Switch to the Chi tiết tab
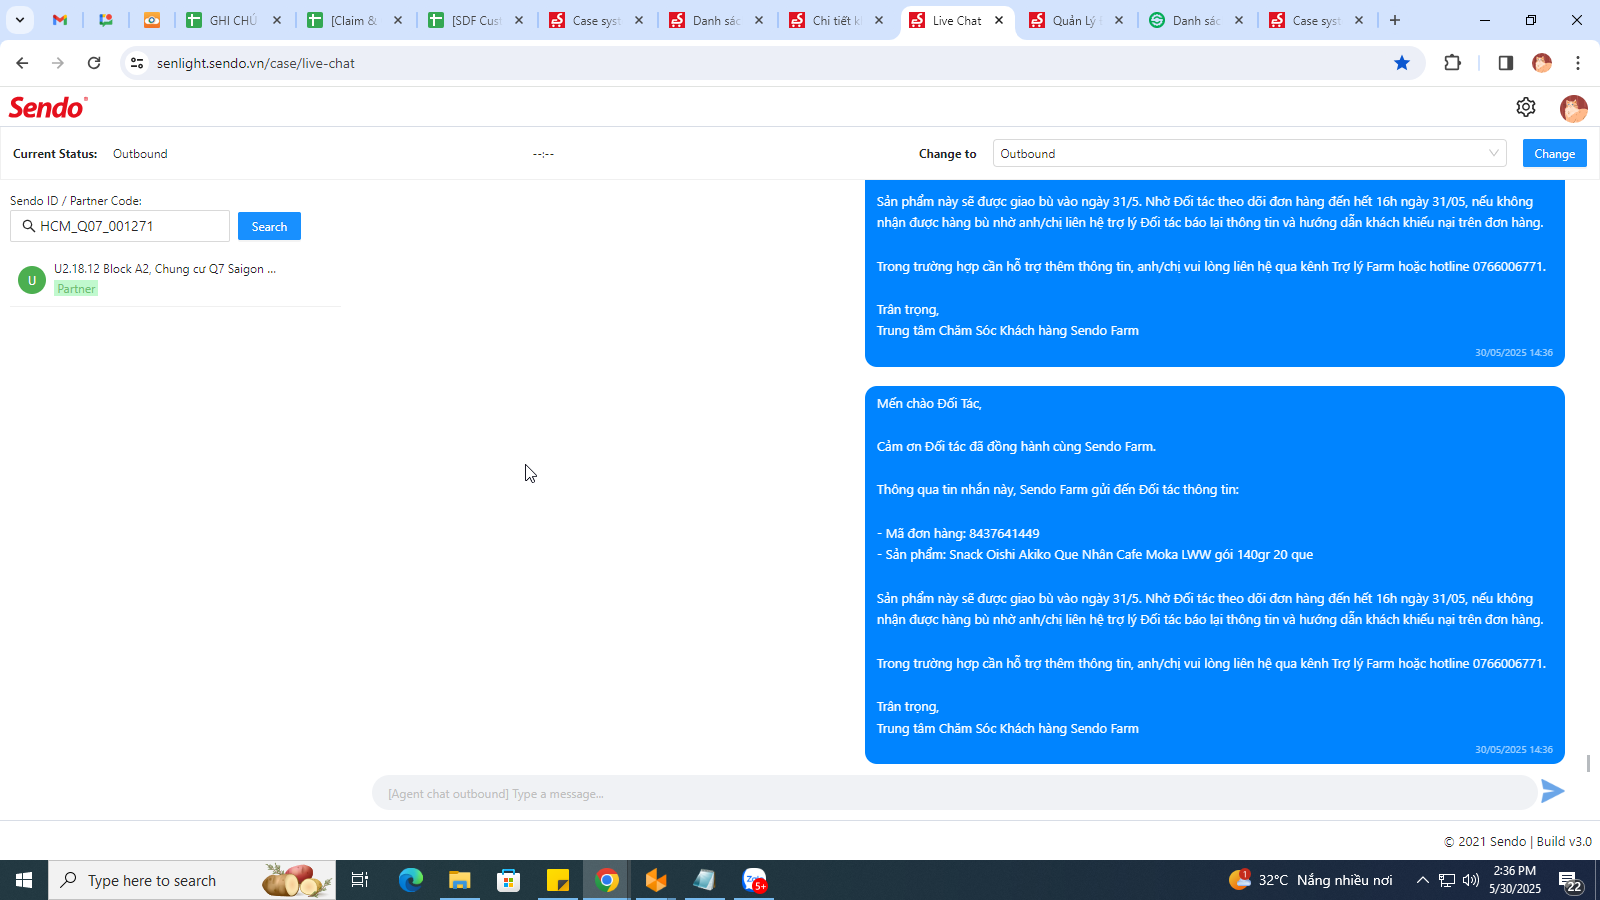1600x900 pixels. tap(835, 20)
